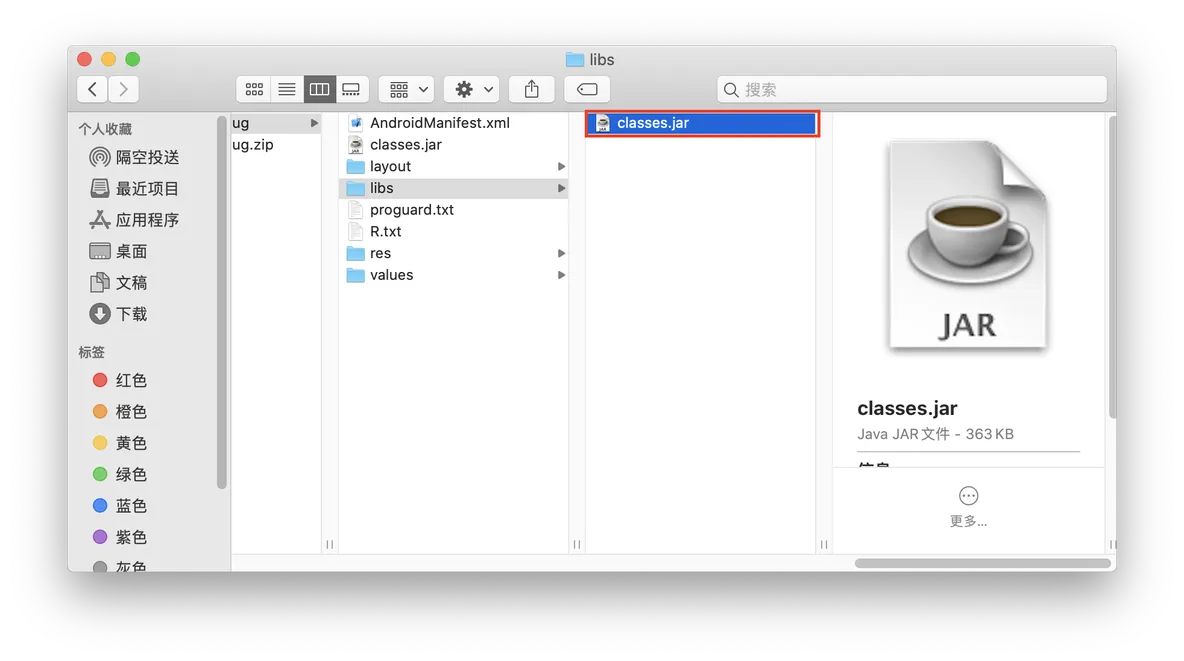Click the sidebar vertical scrollbar
The image size is (1184, 661).
(221, 302)
